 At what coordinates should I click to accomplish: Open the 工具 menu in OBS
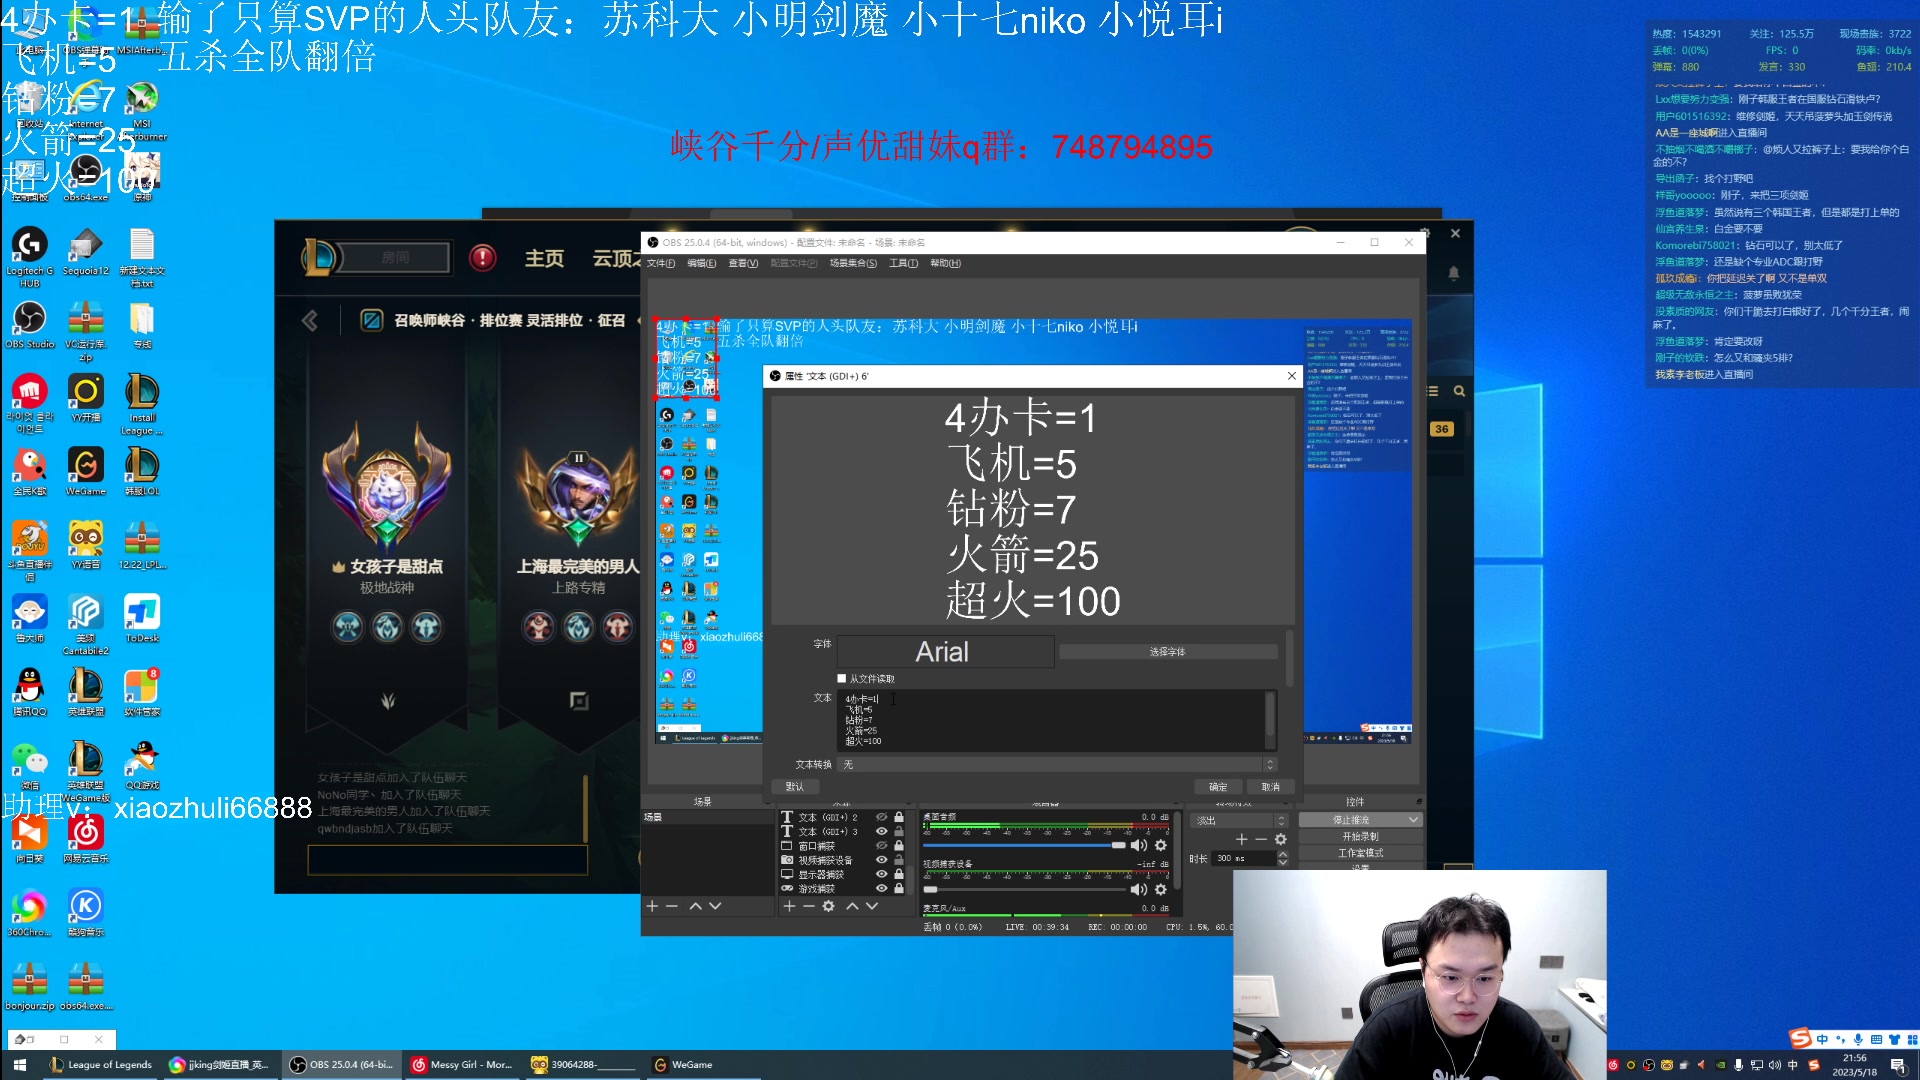coord(901,263)
